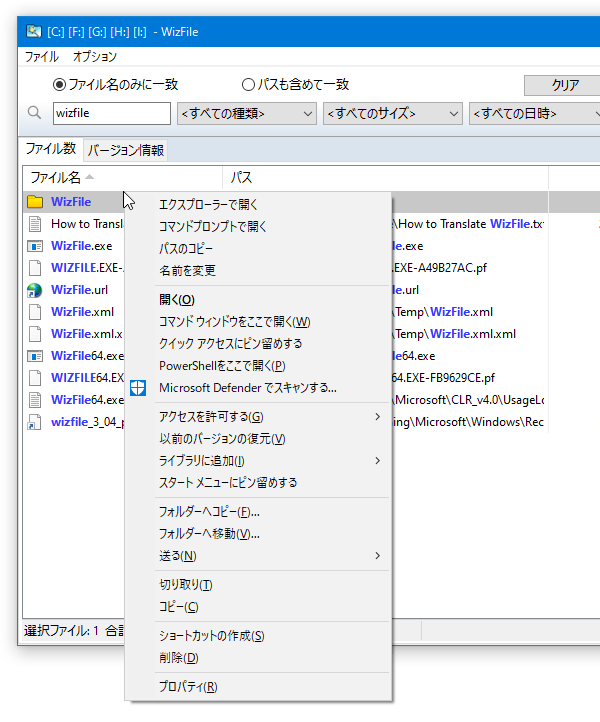Click the blank file icon for WizFile.xml
600x722 pixels.
[x=35, y=312]
